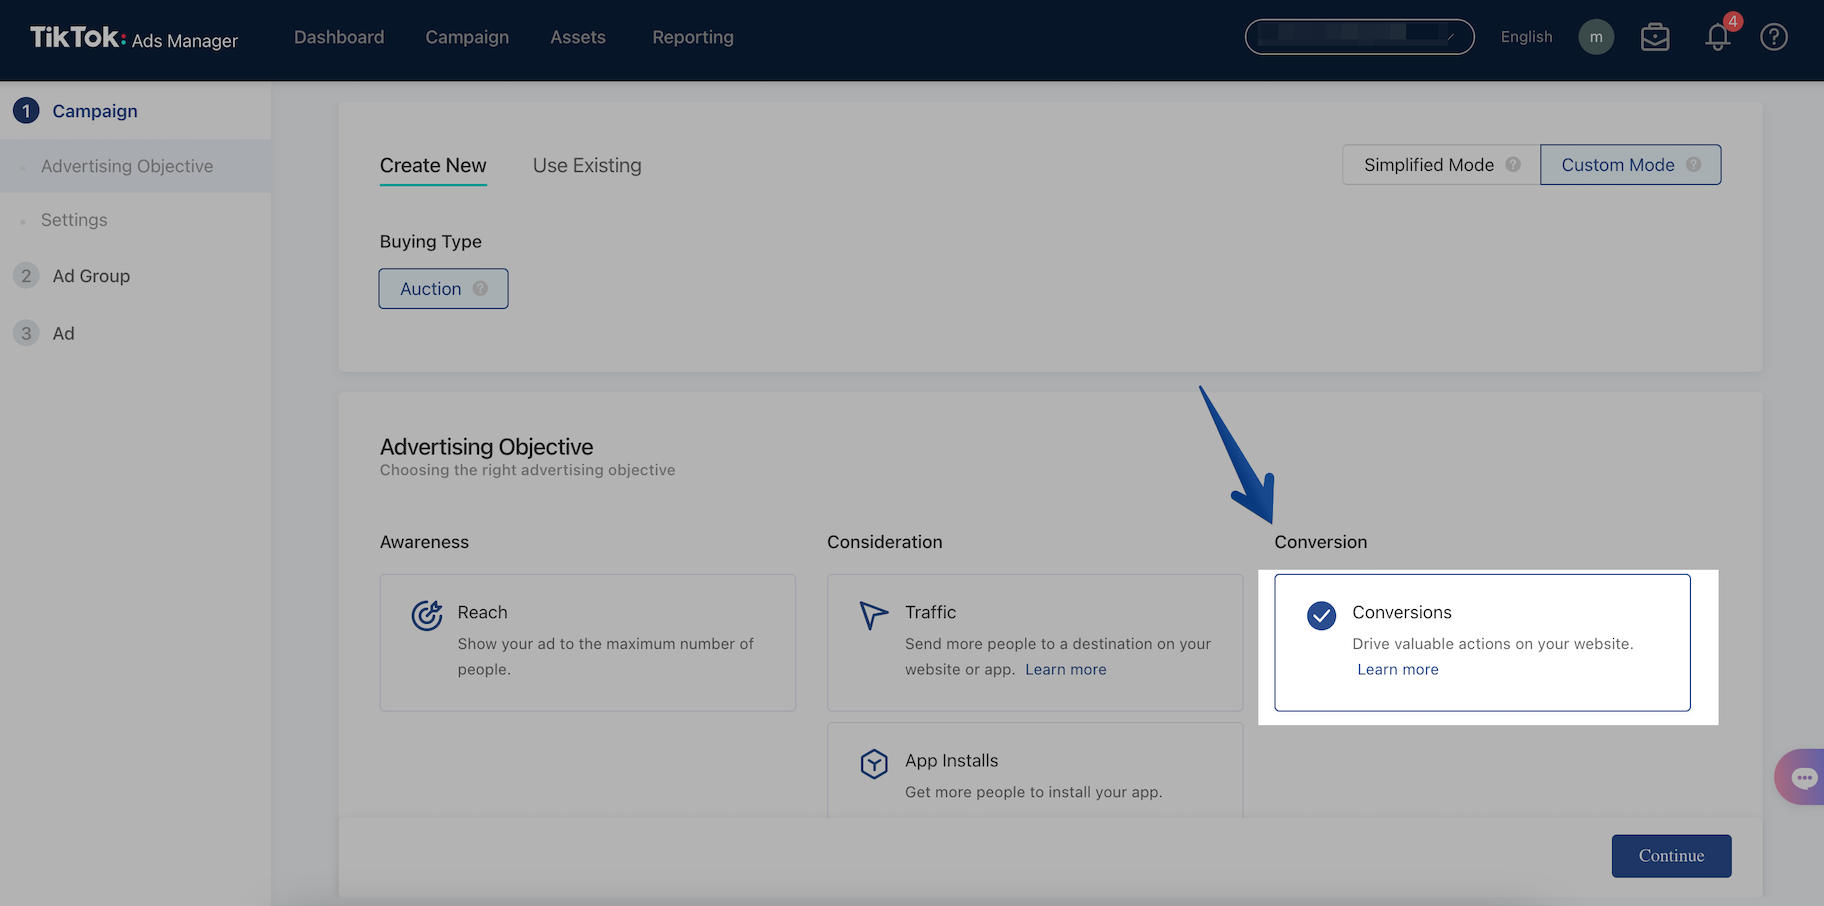This screenshot has height=906, width=1824.
Task: Click the Auction help tooltip icon
Action: point(480,289)
